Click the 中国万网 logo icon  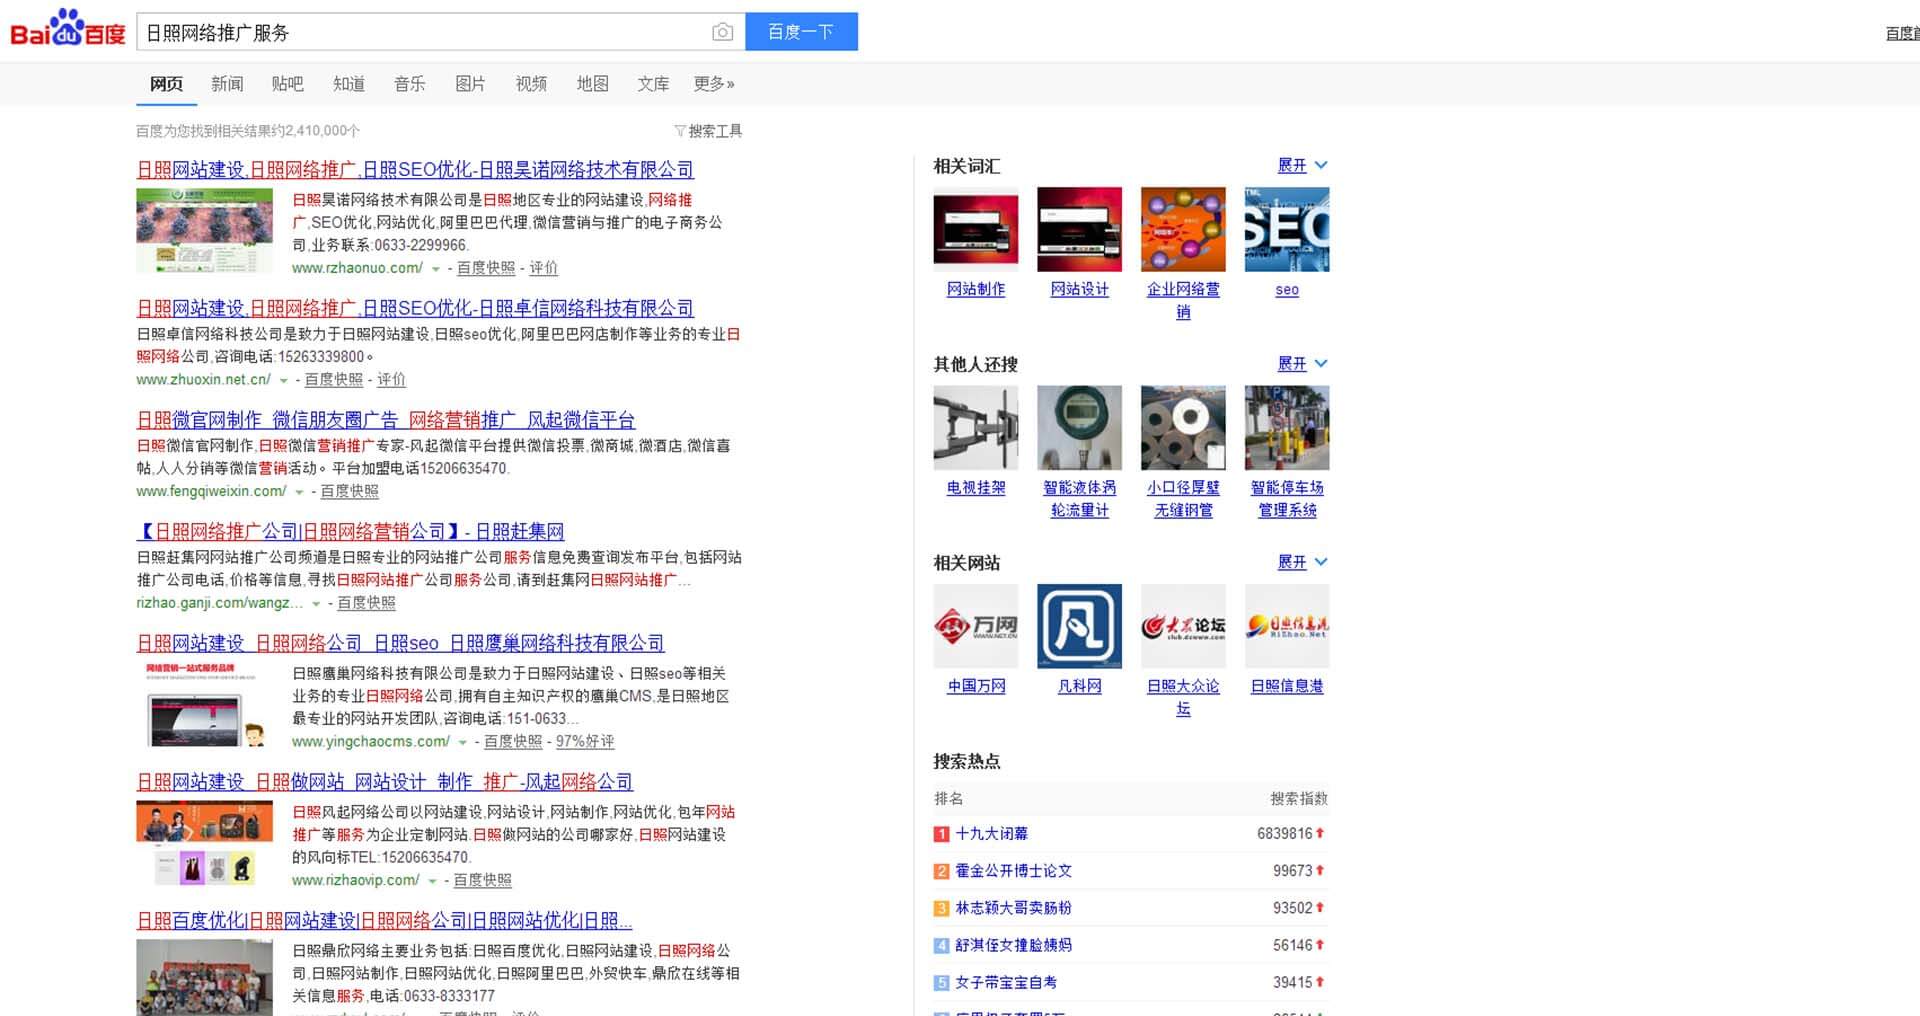coord(976,626)
